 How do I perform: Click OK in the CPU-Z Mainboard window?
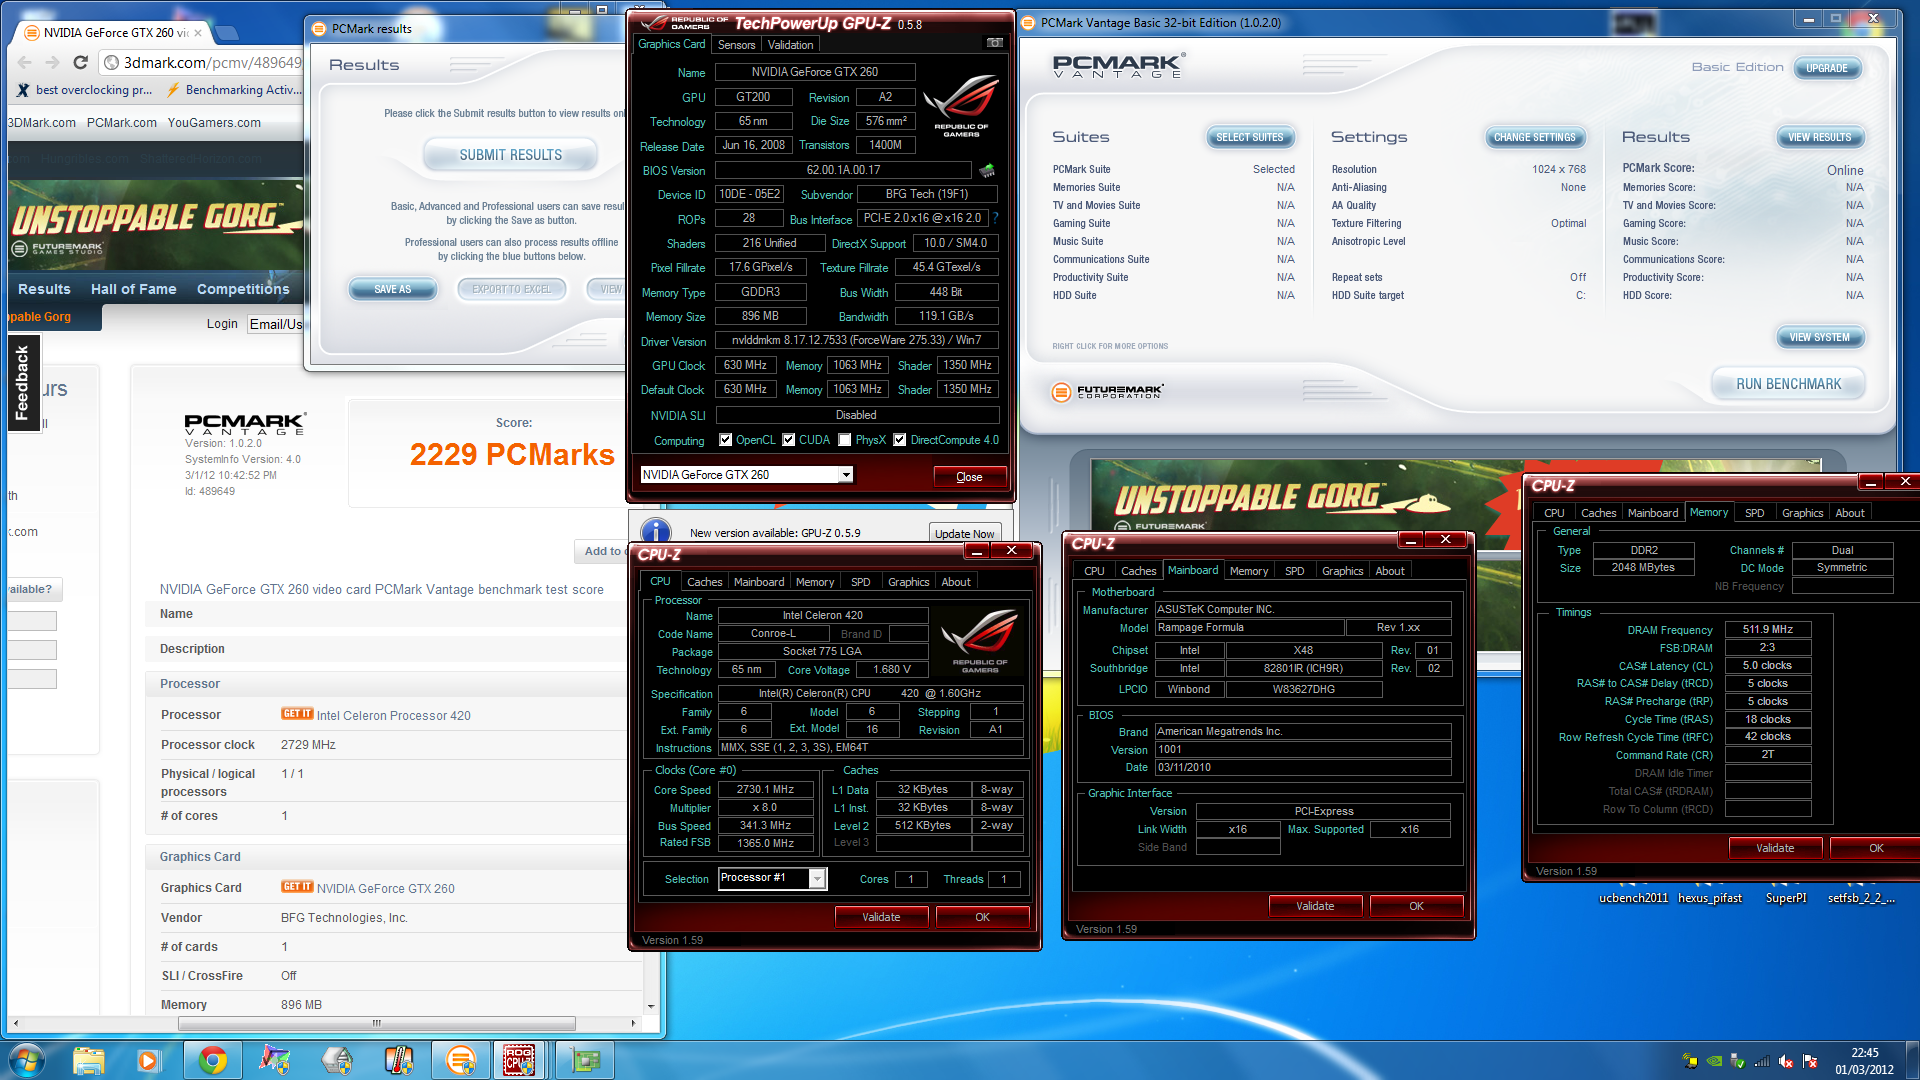click(x=1416, y=906)
